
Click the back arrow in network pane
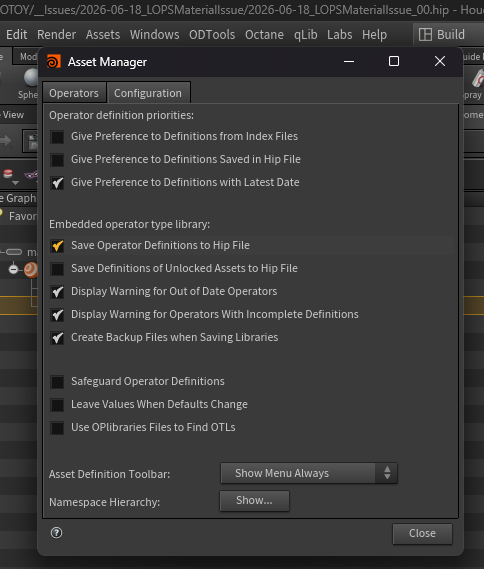click(5, 140)
